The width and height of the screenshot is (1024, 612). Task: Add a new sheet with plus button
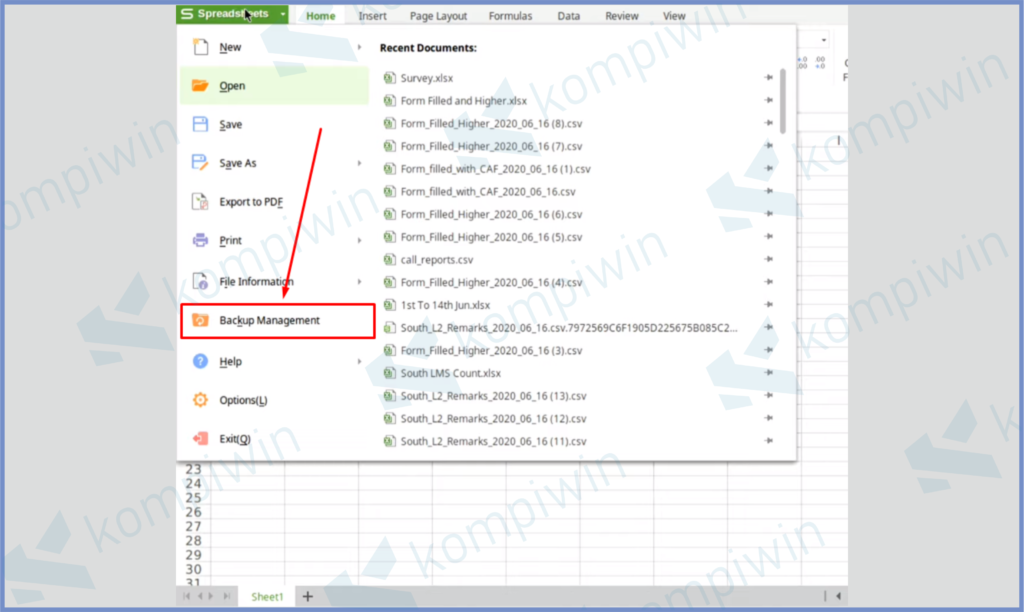[x=307, y=596]
